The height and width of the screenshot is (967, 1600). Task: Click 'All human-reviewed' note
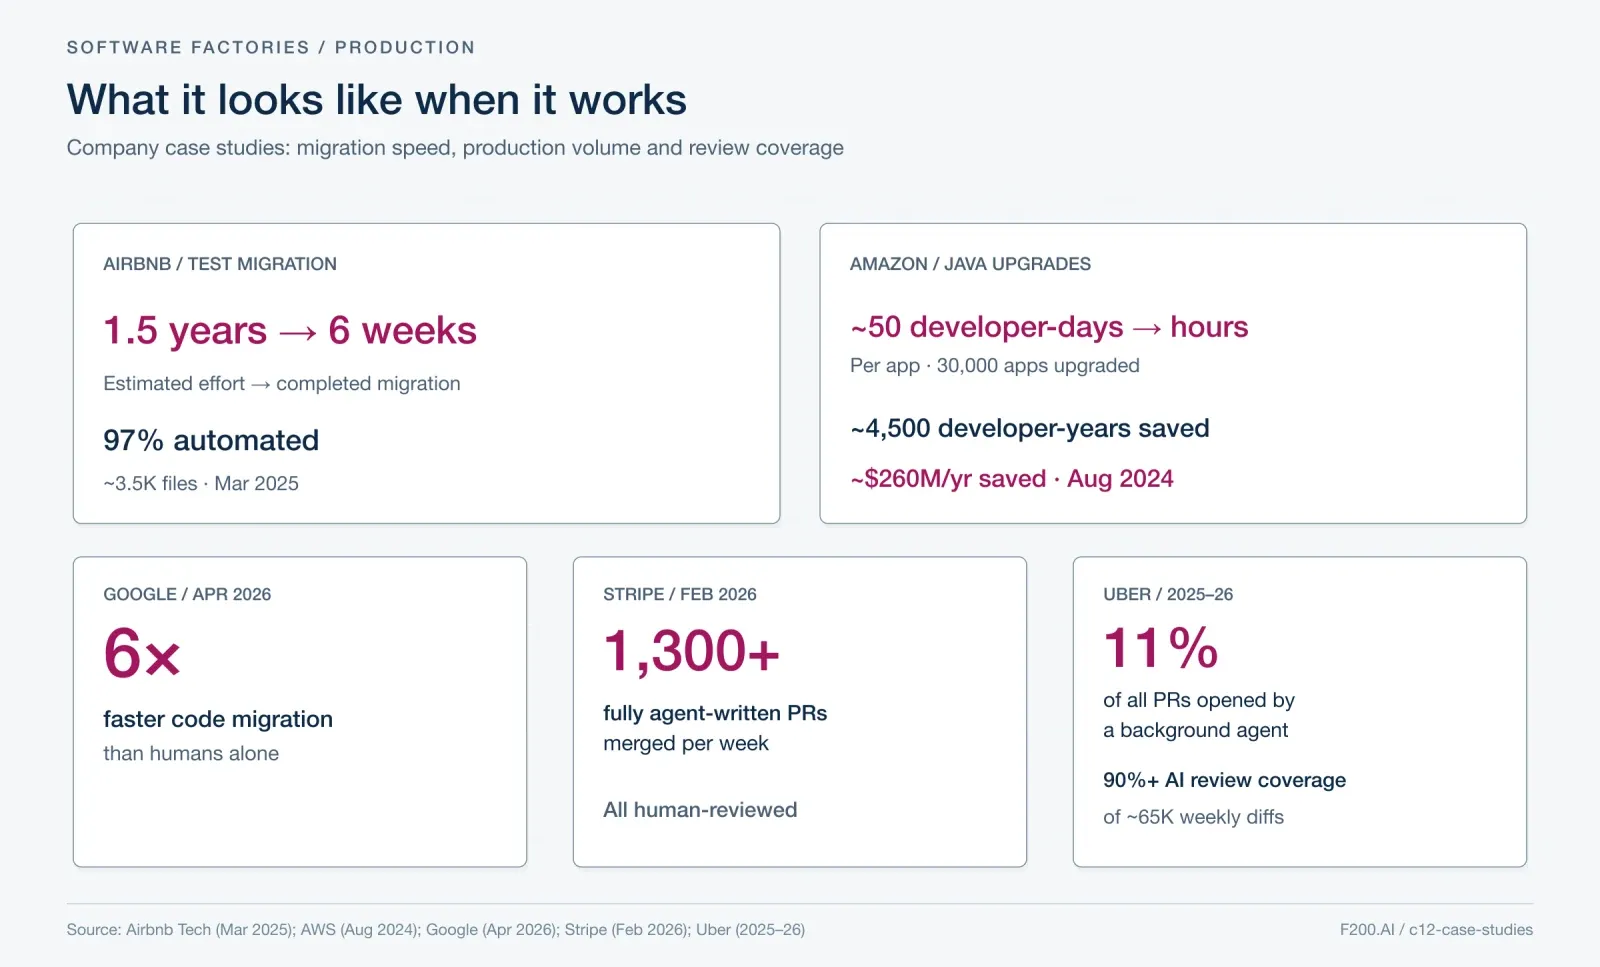point(700,810)
